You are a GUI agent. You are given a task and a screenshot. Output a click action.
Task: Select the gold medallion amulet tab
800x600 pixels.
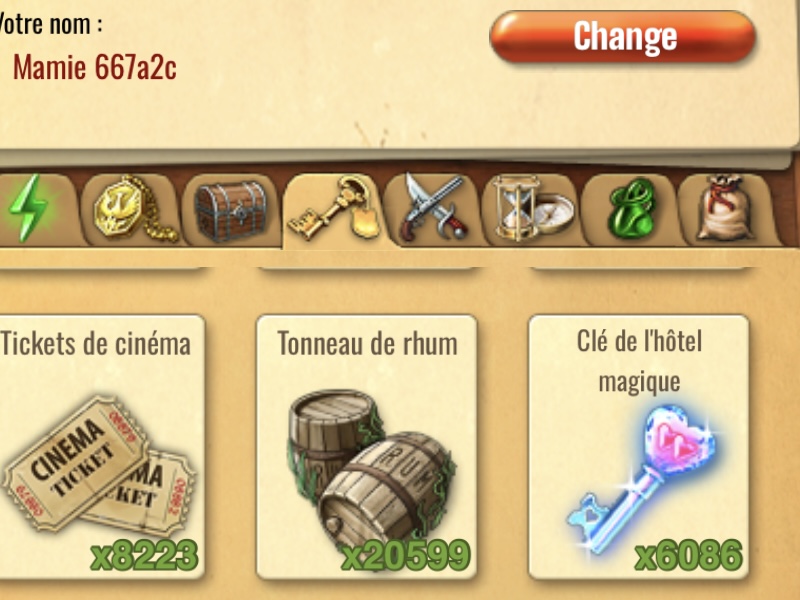tap(132, 209)
